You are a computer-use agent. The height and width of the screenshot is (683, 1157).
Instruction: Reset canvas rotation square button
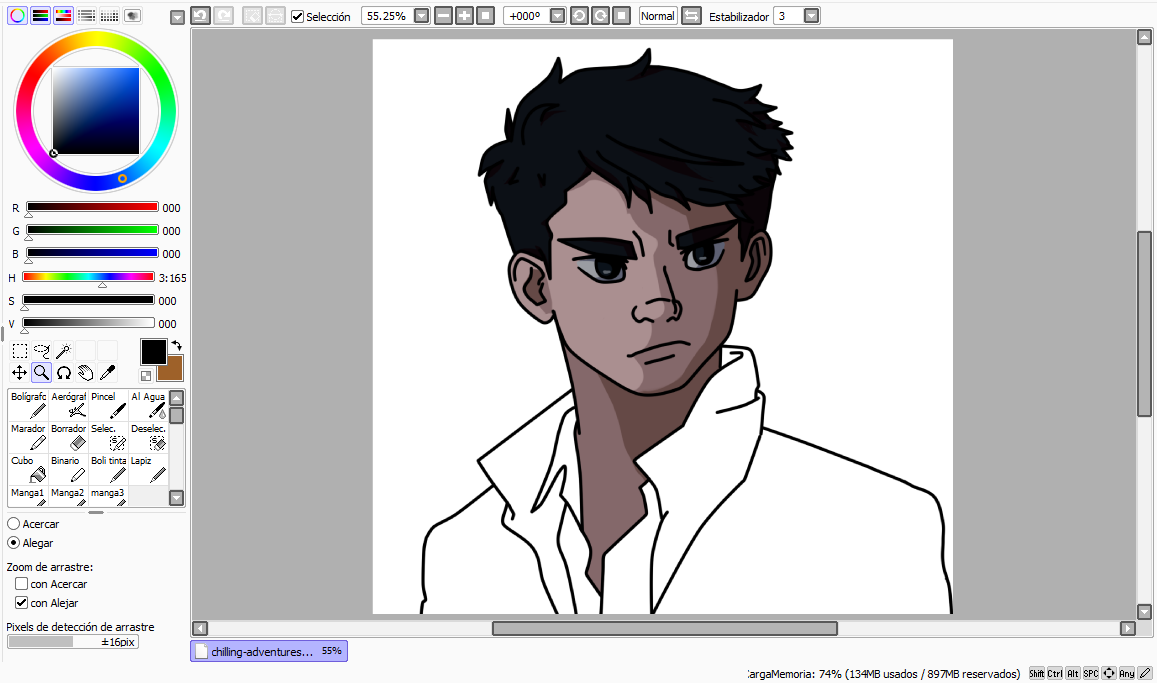[x=622, y=15]
